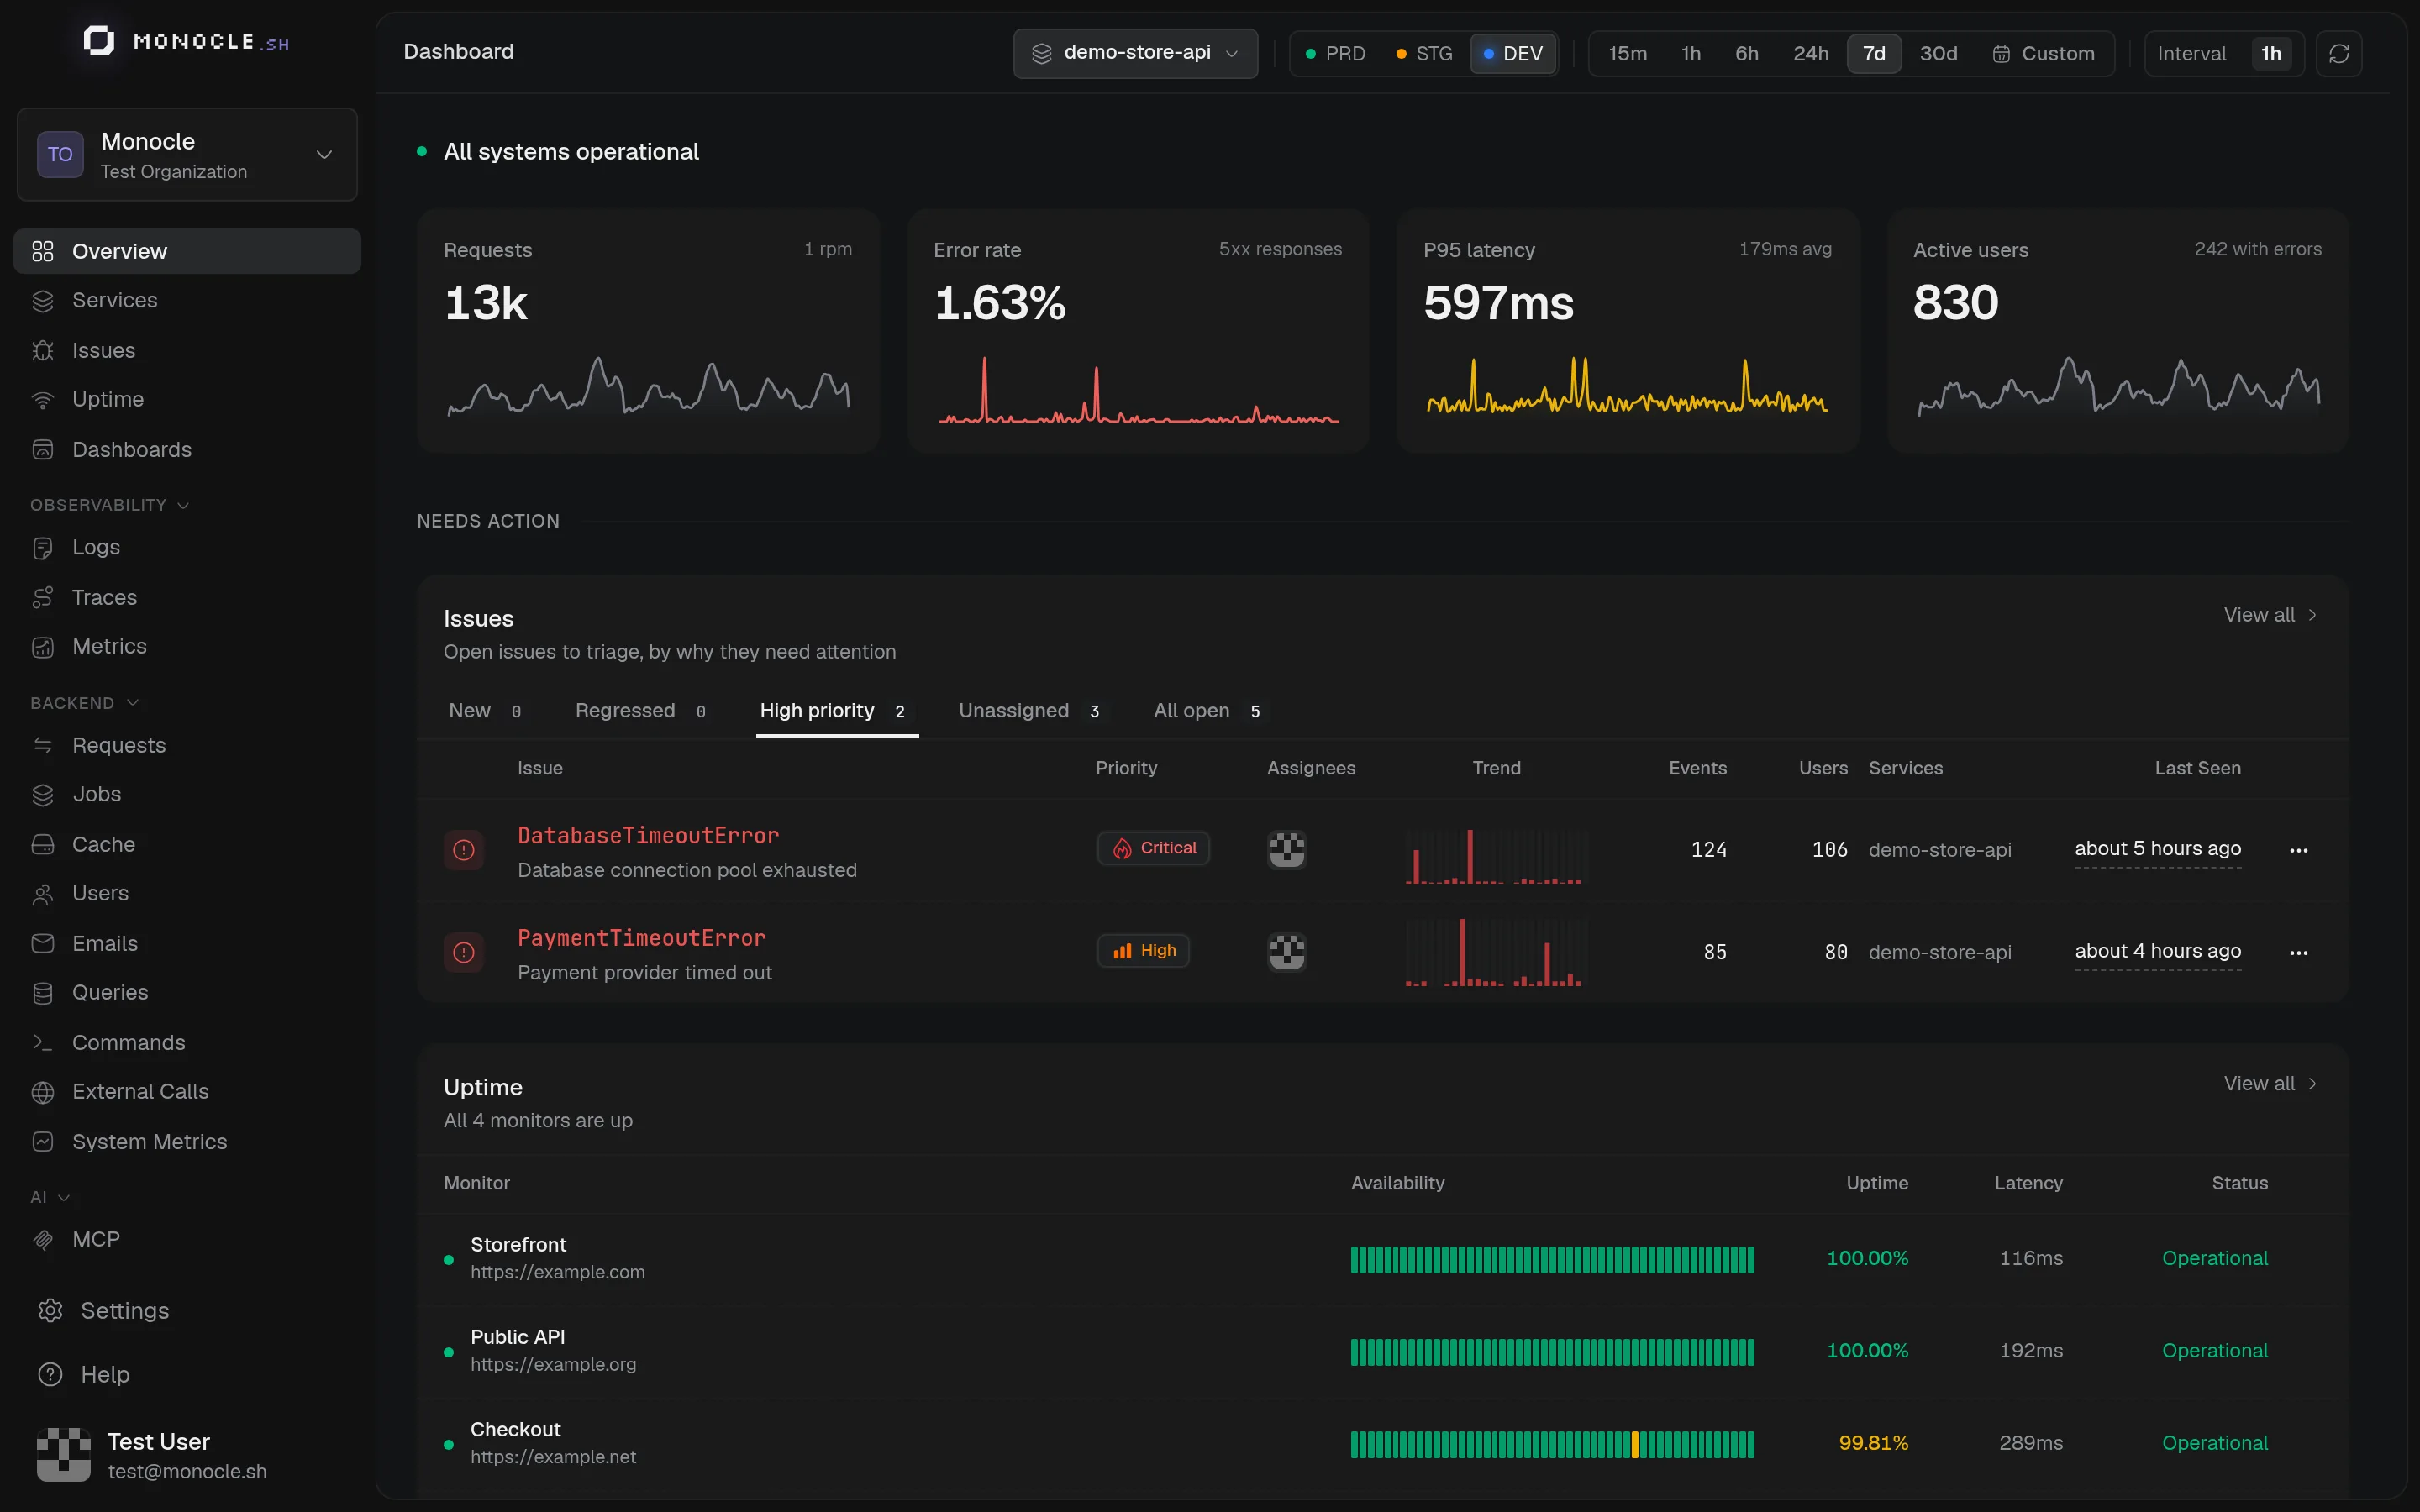Click the Services stack icon
Screen dimensions: 2420x1512
42,301
